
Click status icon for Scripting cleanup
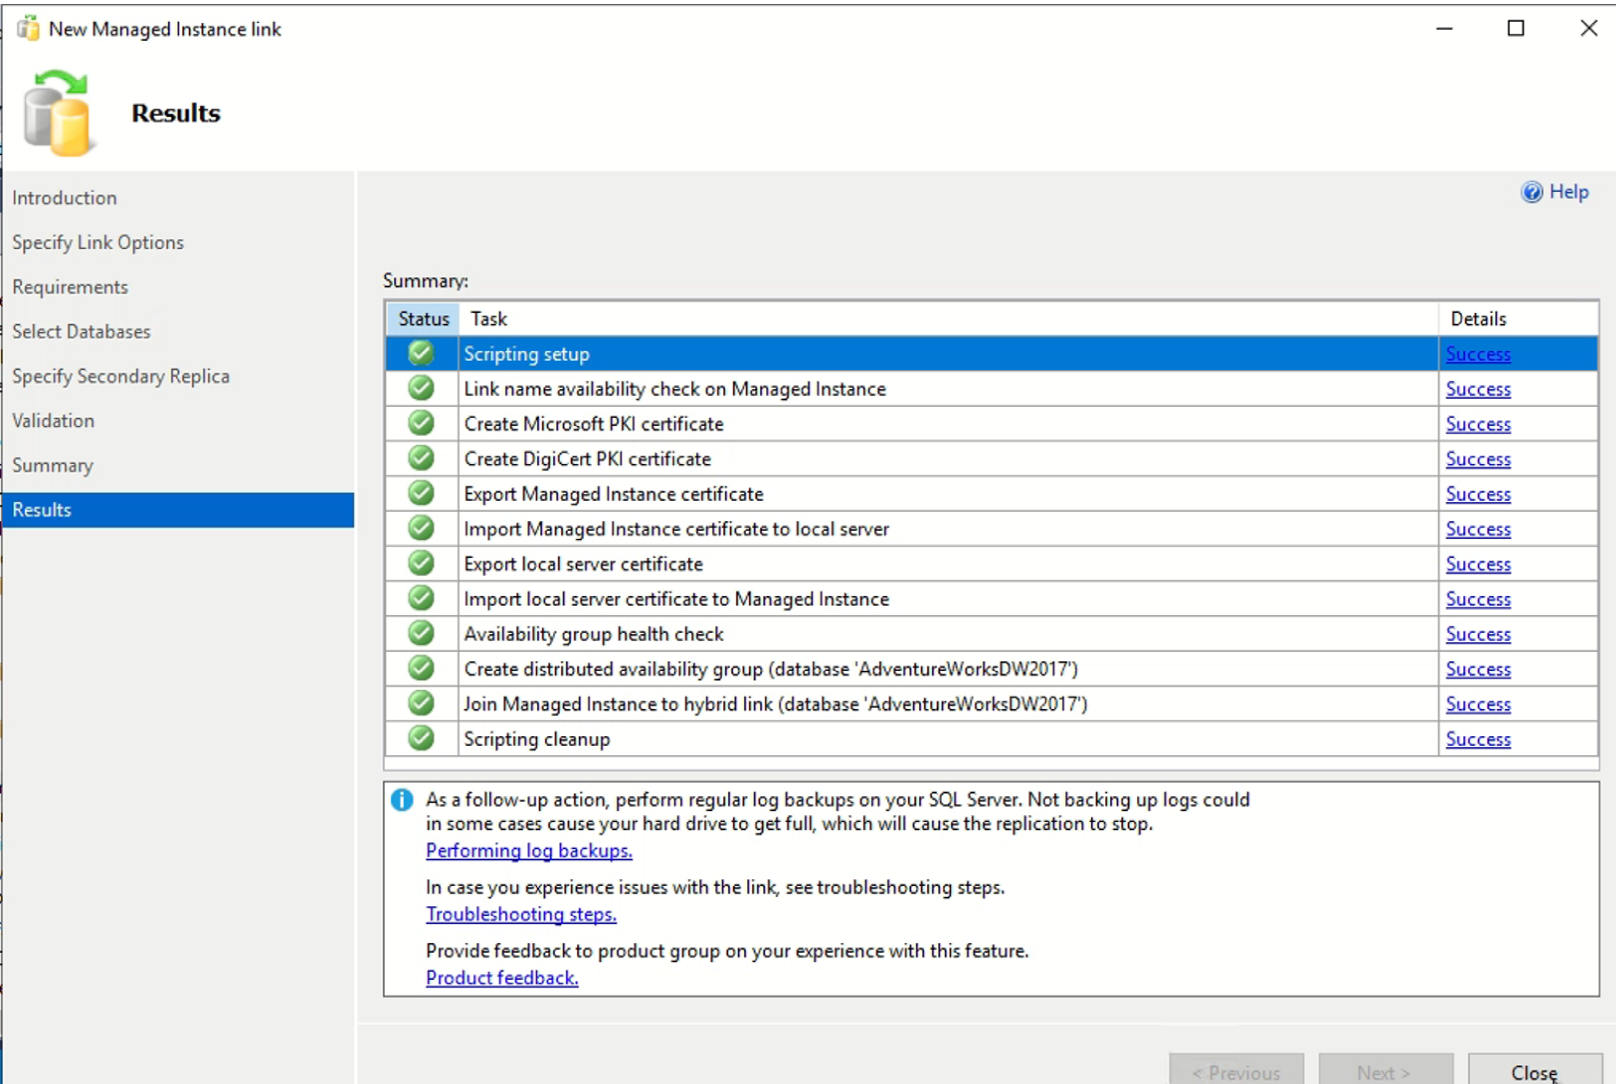(x=421, y=737)
